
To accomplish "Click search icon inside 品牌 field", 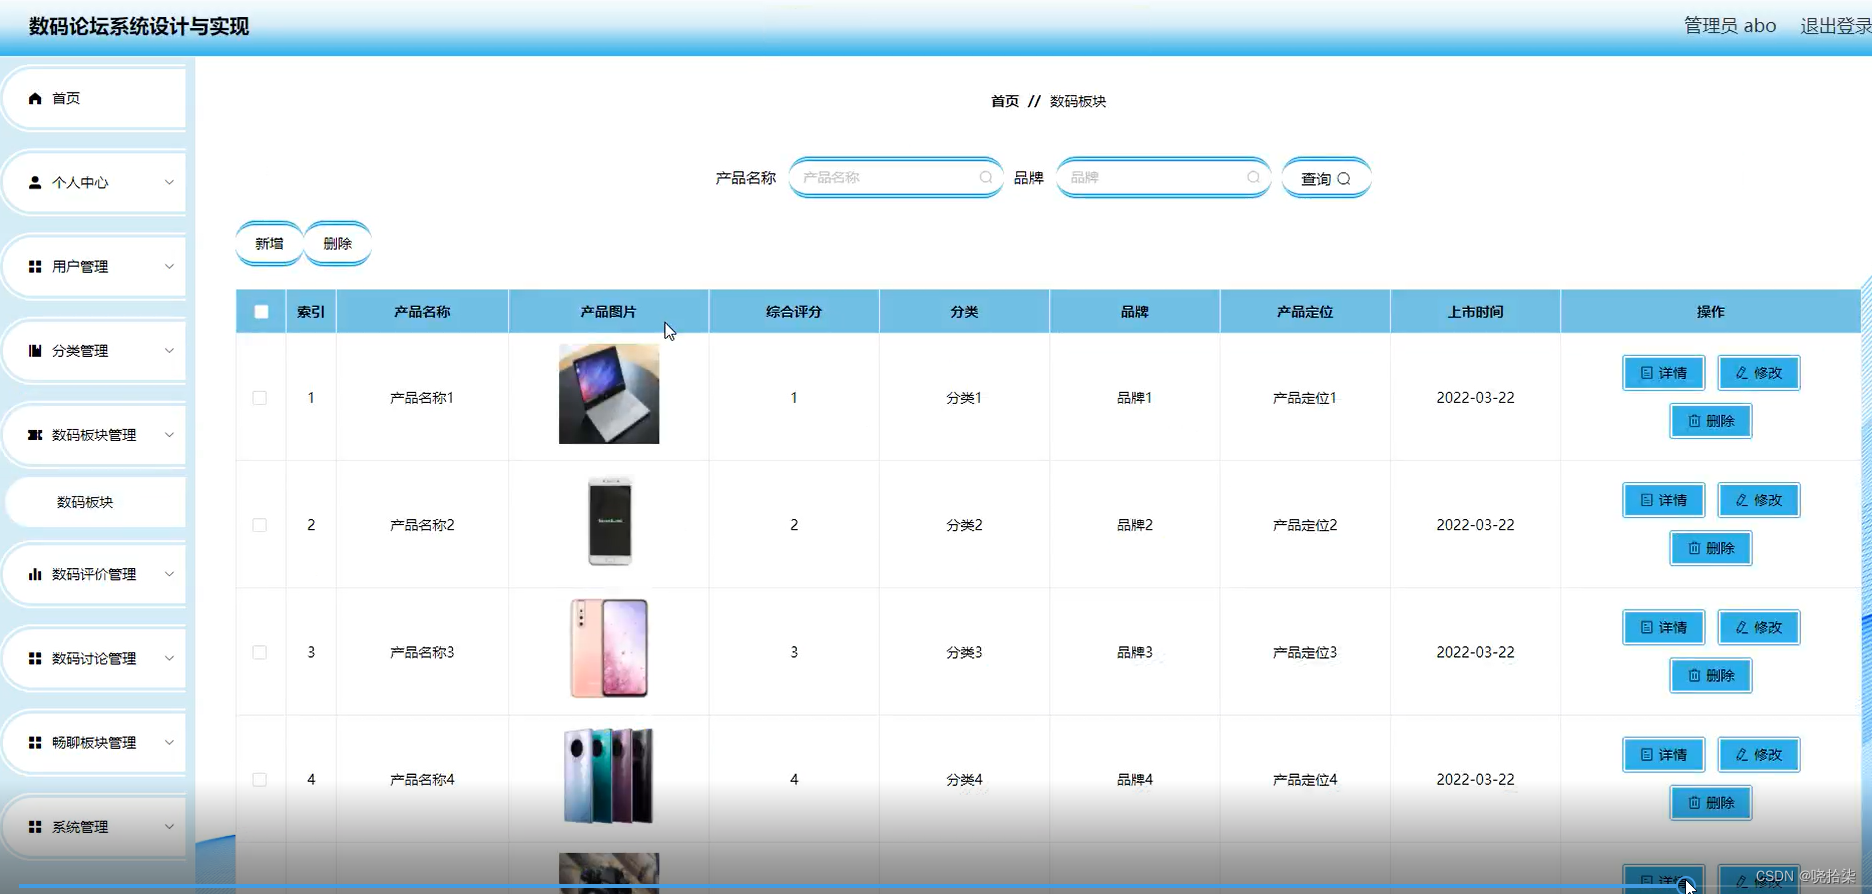I will tap(1253, 177).
